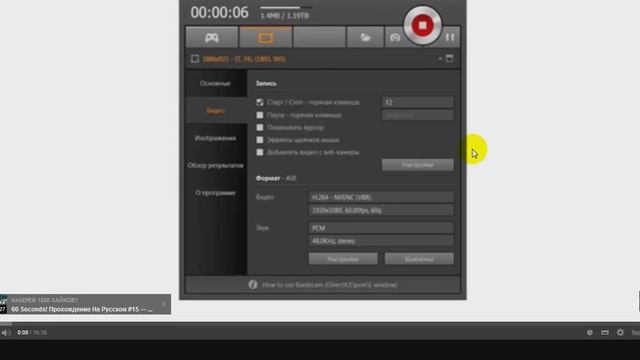Image resolution: width=640 pixels, height=360 pixels.
Task: Switch to game recording mode gamepad icon
Action: 212,38
